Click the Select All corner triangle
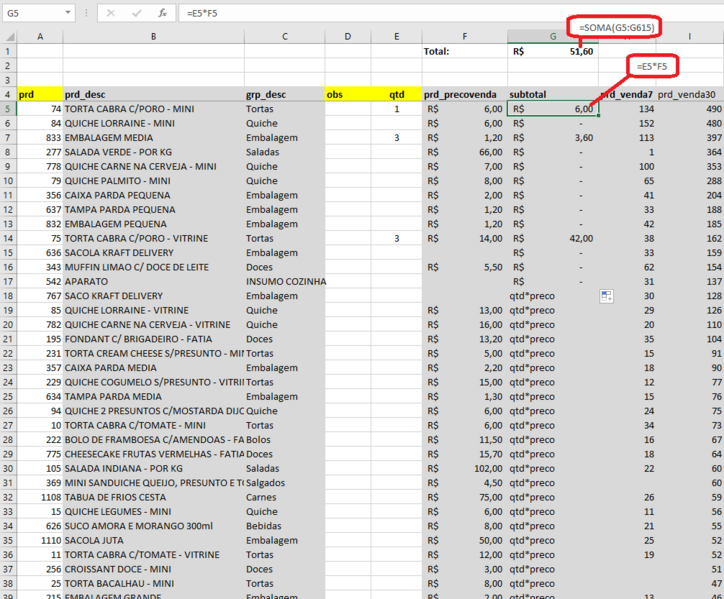 9,36
